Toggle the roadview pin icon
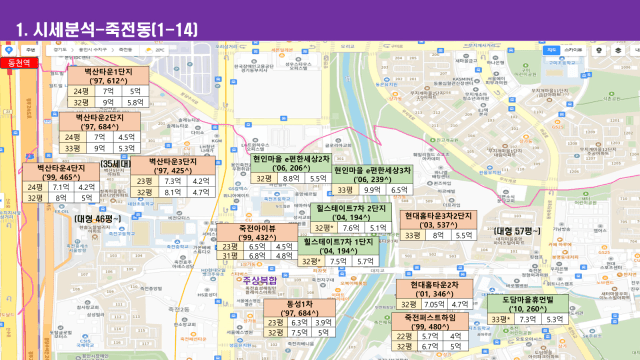This screenshot has width=640, height=360. tap(599, 50)
